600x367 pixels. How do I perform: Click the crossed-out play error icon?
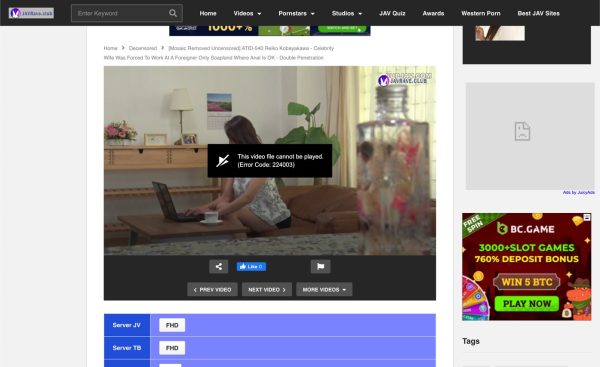point(222,161)
